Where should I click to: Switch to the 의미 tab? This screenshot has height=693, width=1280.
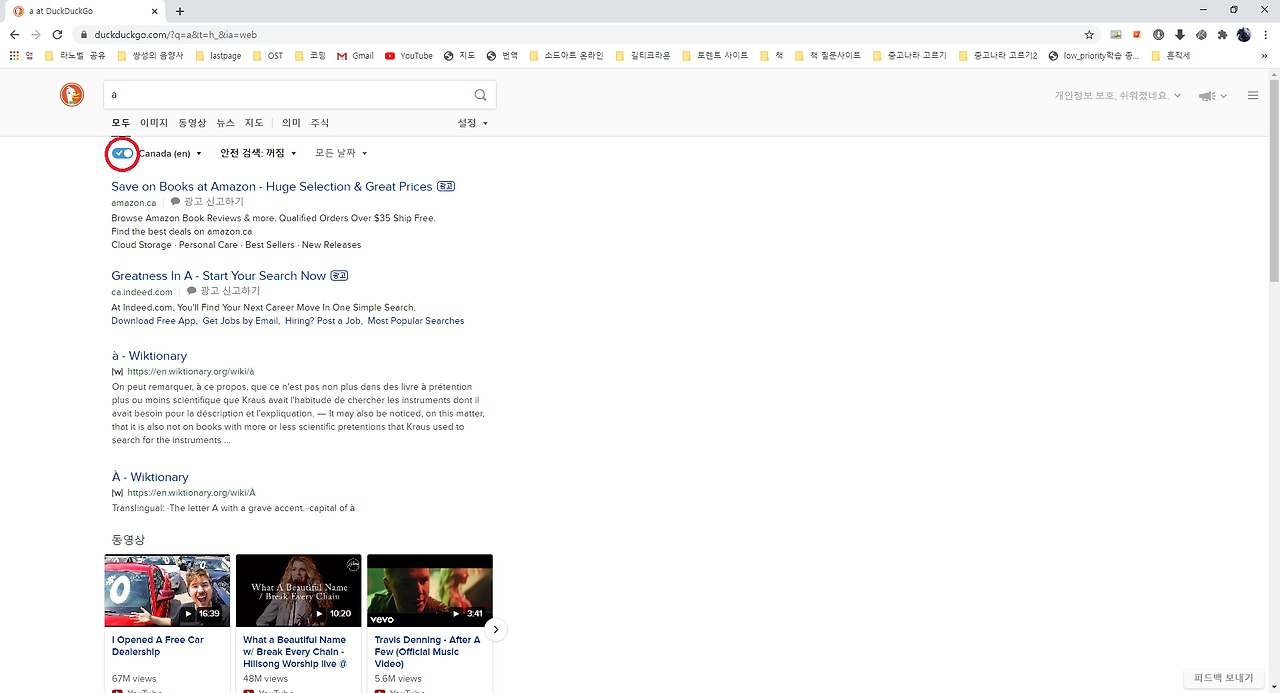tap(291, 123)
